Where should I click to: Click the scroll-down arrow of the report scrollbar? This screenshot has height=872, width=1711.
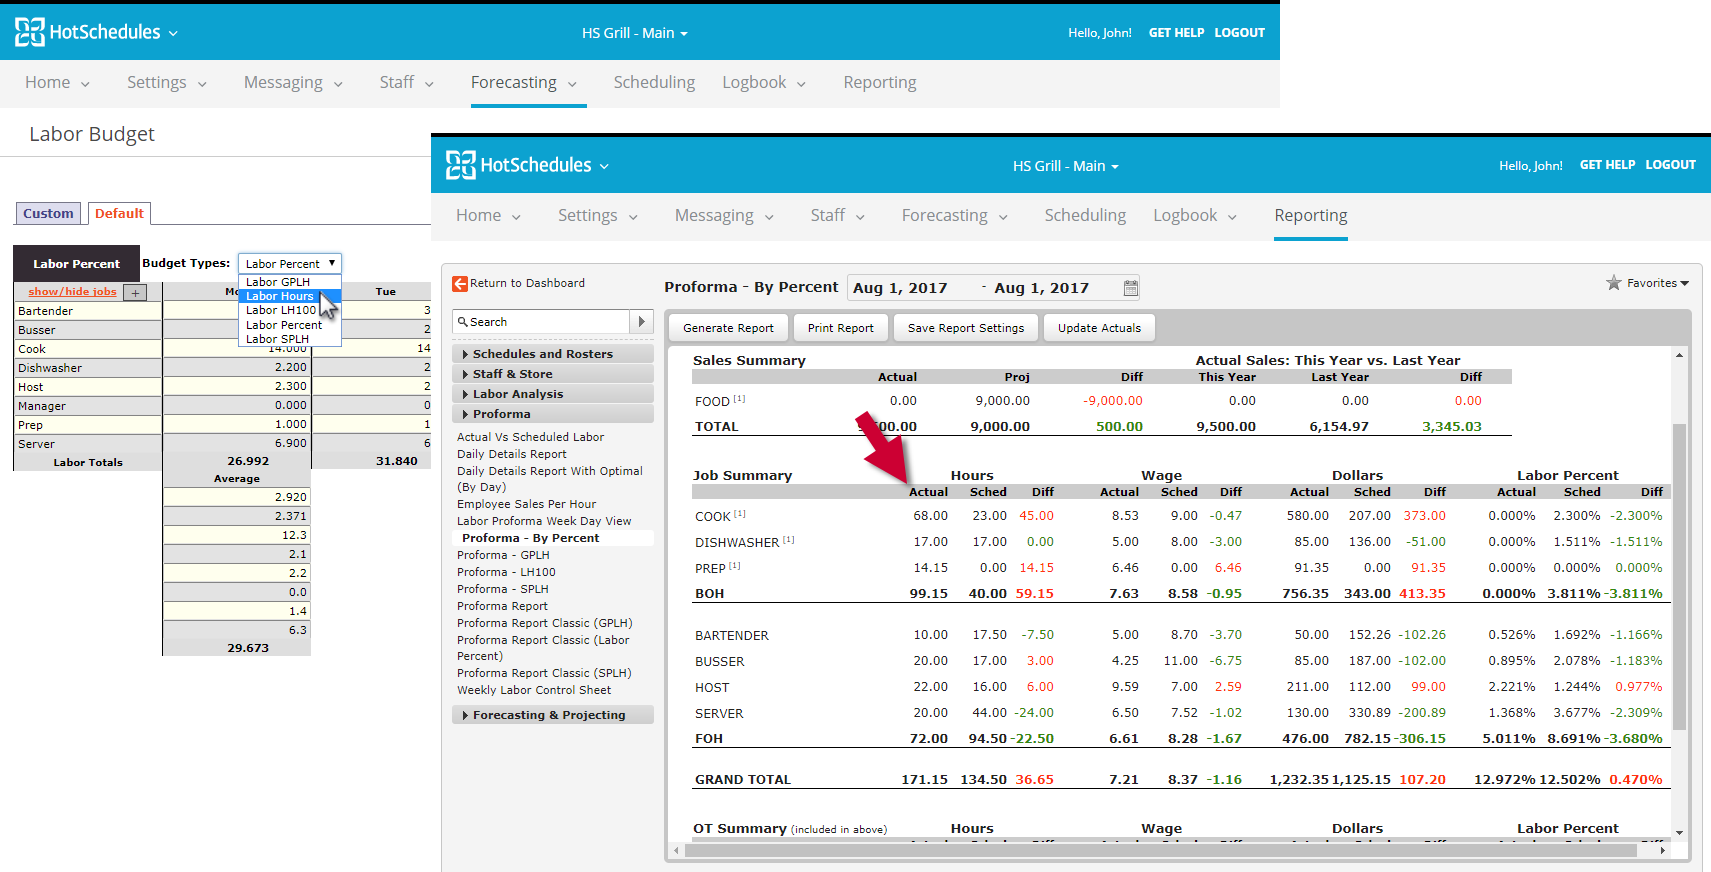tap(1679, 832)
